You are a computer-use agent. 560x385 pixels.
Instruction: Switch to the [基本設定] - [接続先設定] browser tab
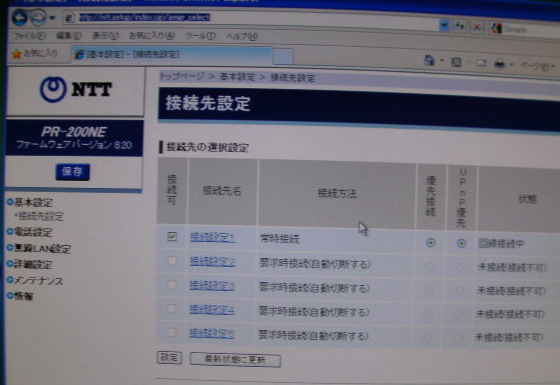pyautogui.click(x=172, y=55)
